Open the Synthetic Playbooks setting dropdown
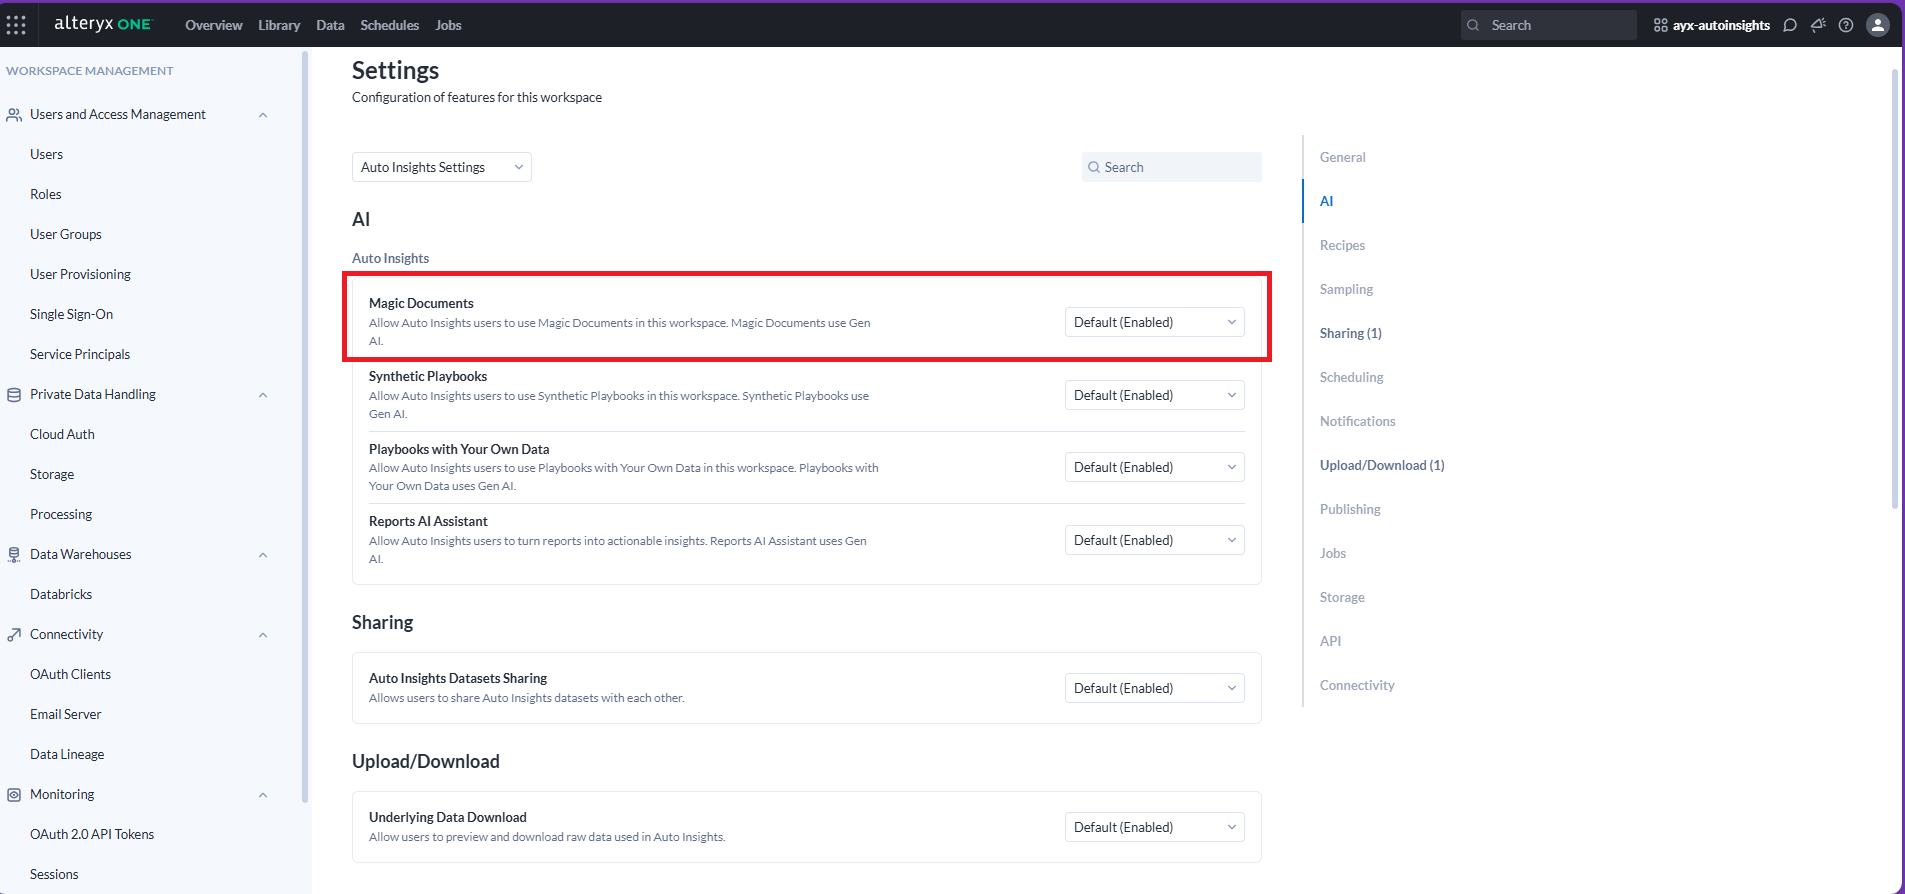This screenshot has height=894, width=1905. coord(1154,395)
